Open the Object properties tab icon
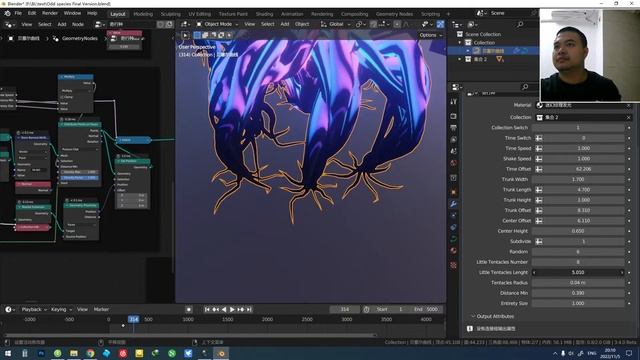Image resolution: width=640 pixels, height=360 pixels. tap(453, 192)
